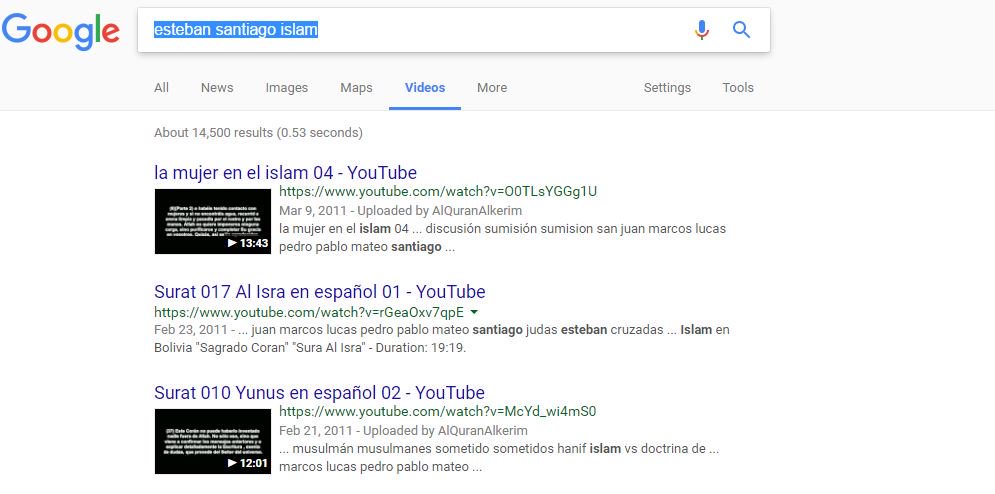Open 'Surat 010 Yunus en español 02' result

pos(319,392)
